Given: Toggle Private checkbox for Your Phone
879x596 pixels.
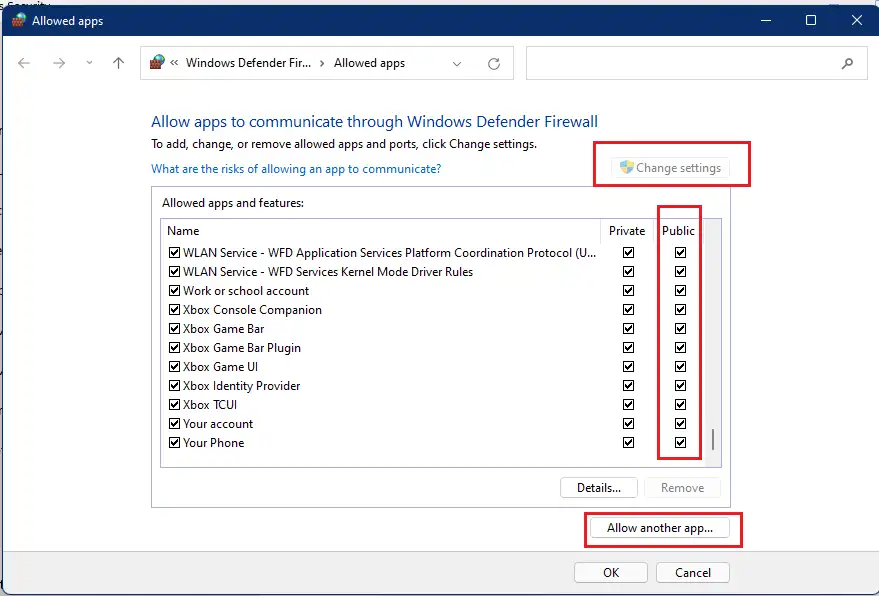Looking at the screenshot, I should pos(628,443).
